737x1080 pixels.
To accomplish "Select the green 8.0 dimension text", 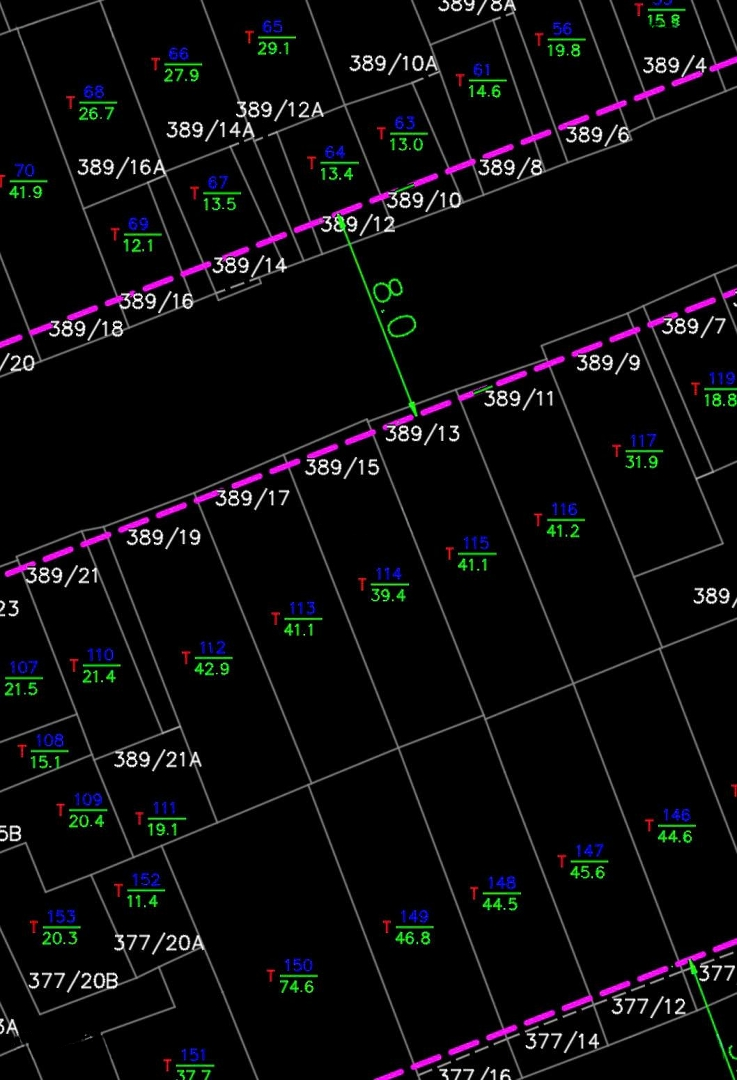I will coord(394,308).
